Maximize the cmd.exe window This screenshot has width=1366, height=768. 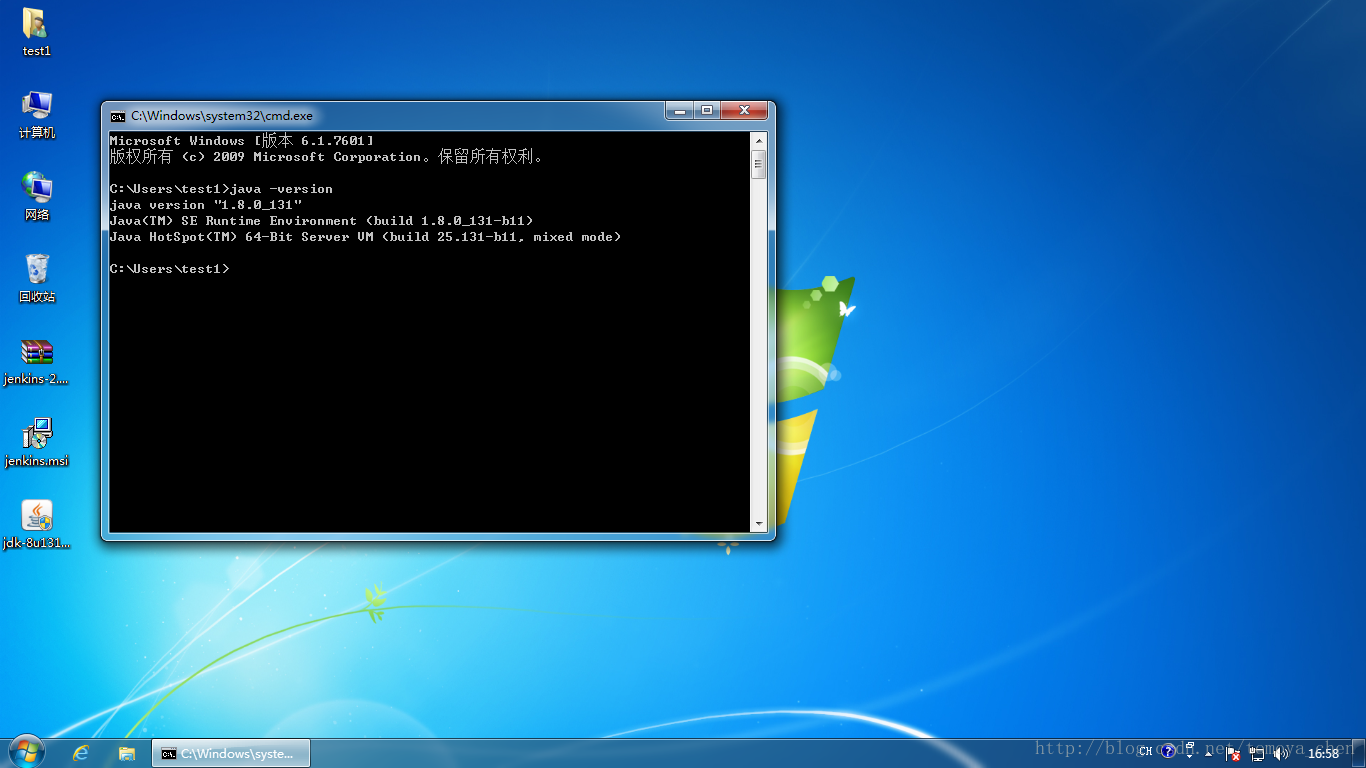click(x=706, y=110)
